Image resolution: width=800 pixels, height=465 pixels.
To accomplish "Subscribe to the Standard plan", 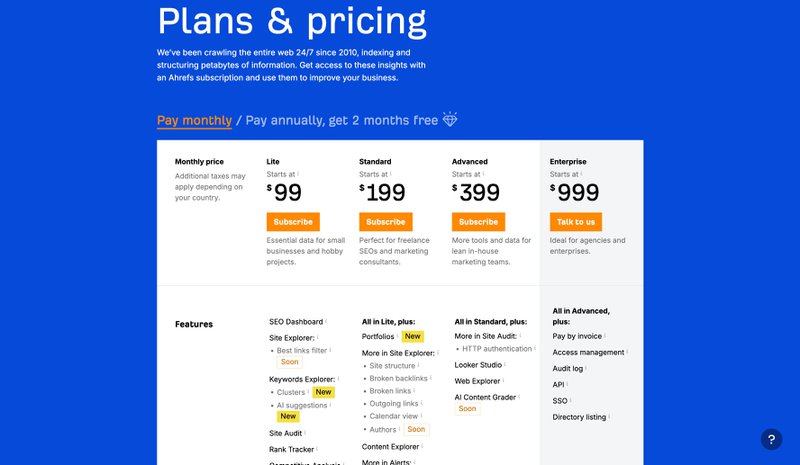I will pos(385,222).
